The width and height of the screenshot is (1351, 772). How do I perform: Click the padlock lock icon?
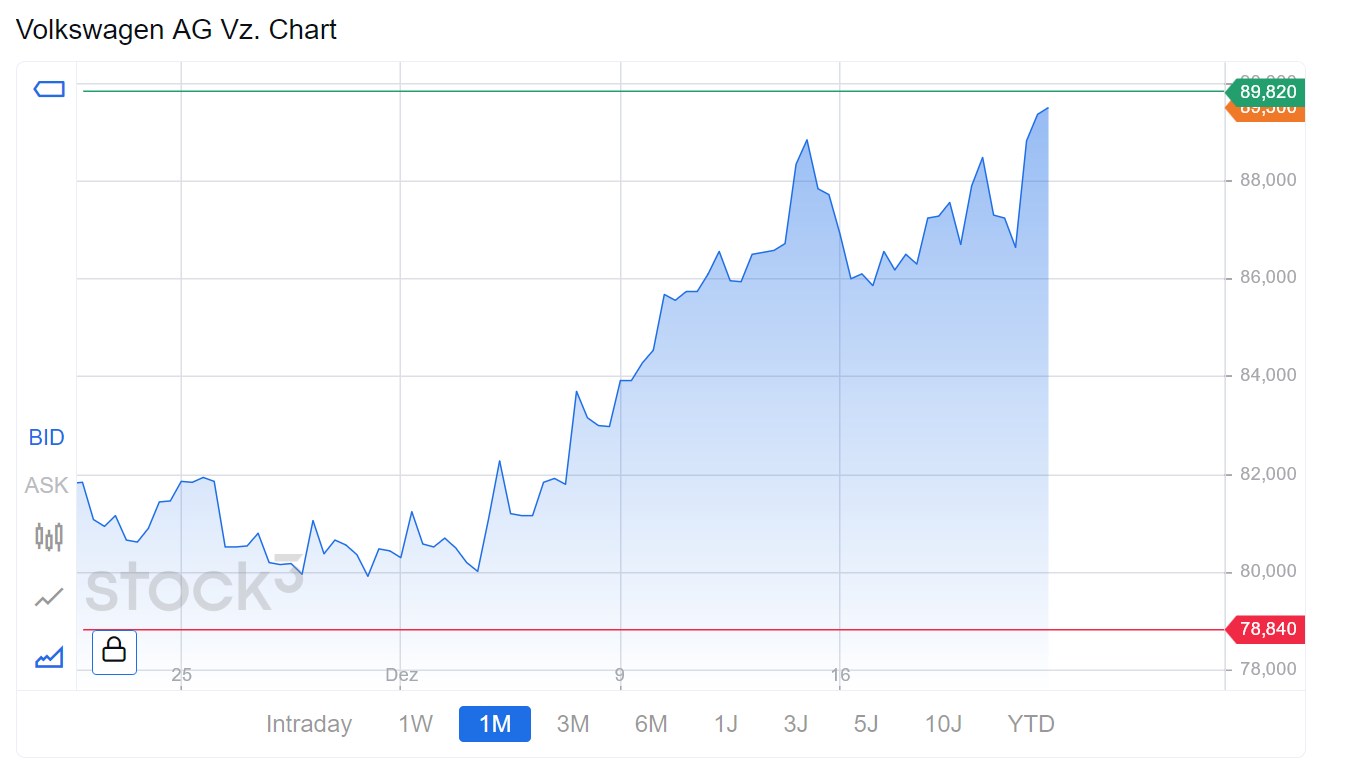[114, 651]
